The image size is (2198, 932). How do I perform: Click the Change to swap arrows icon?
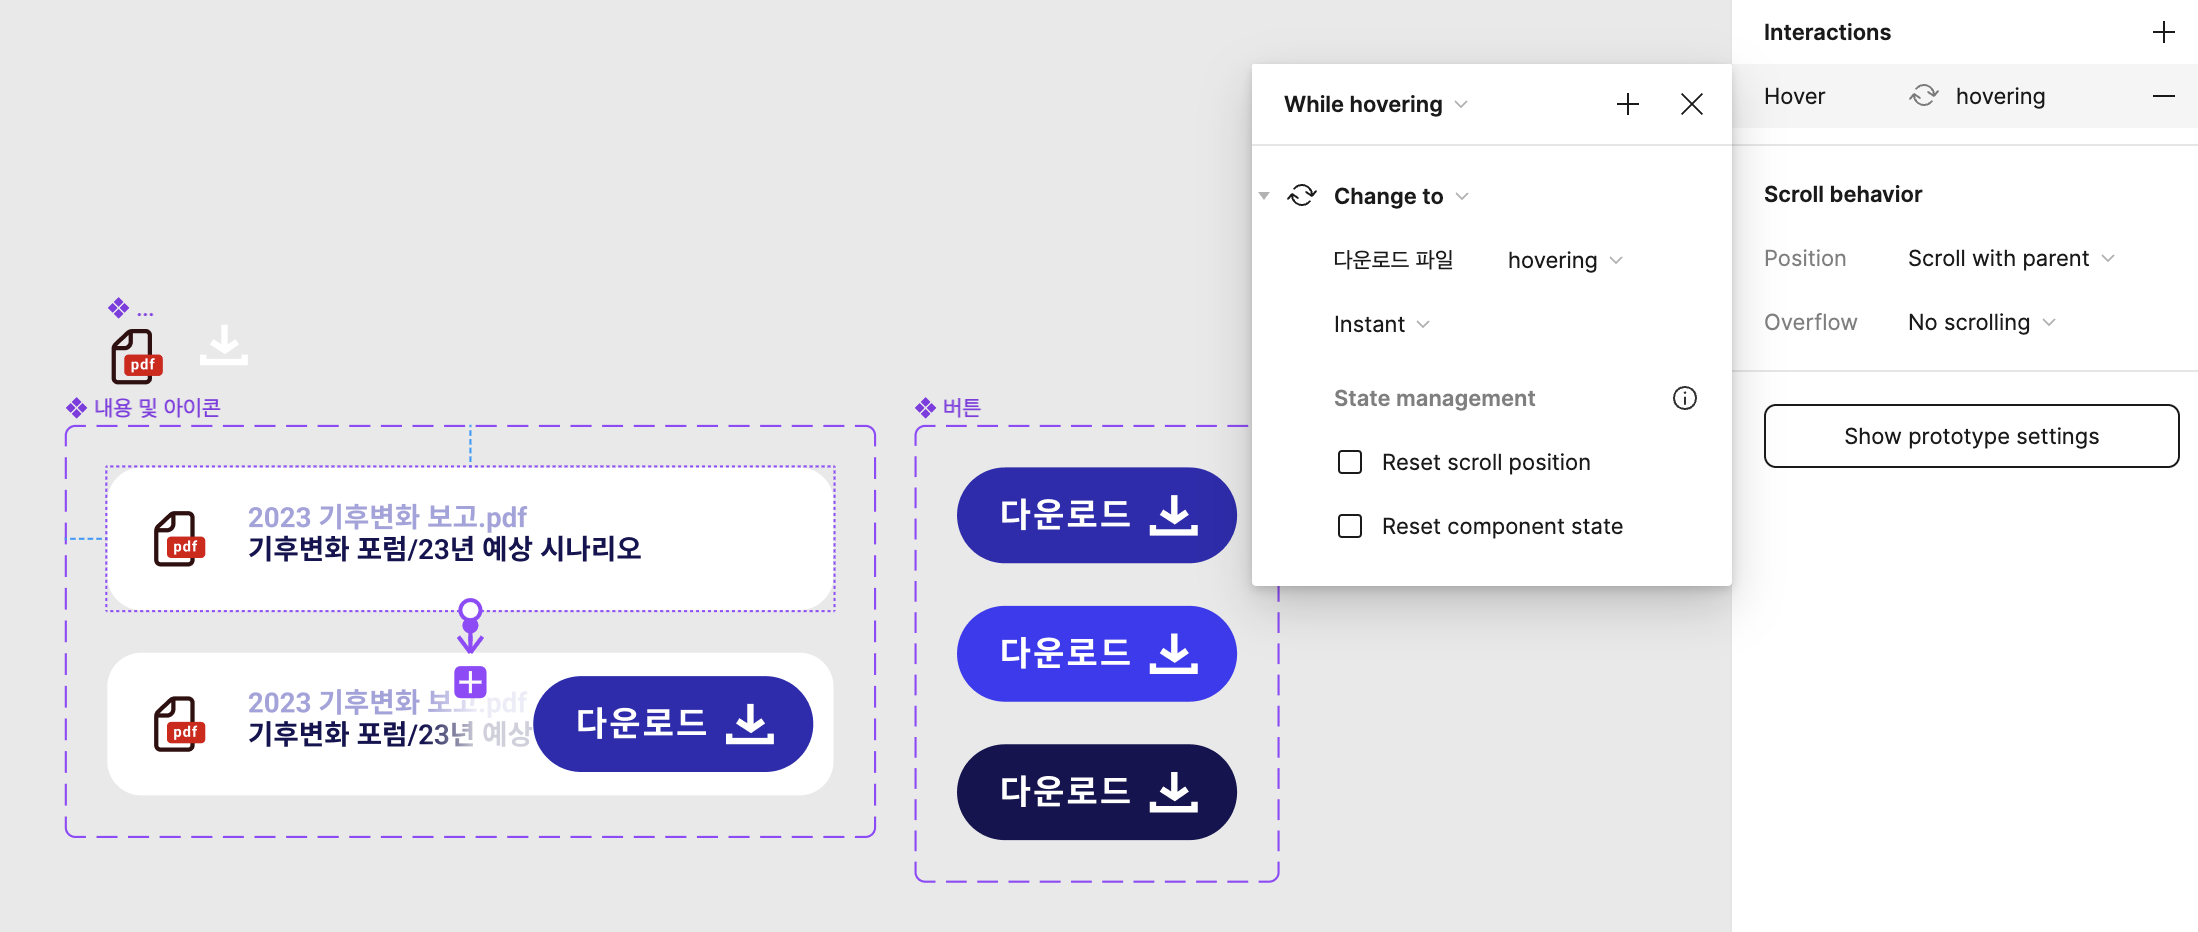1302,195
